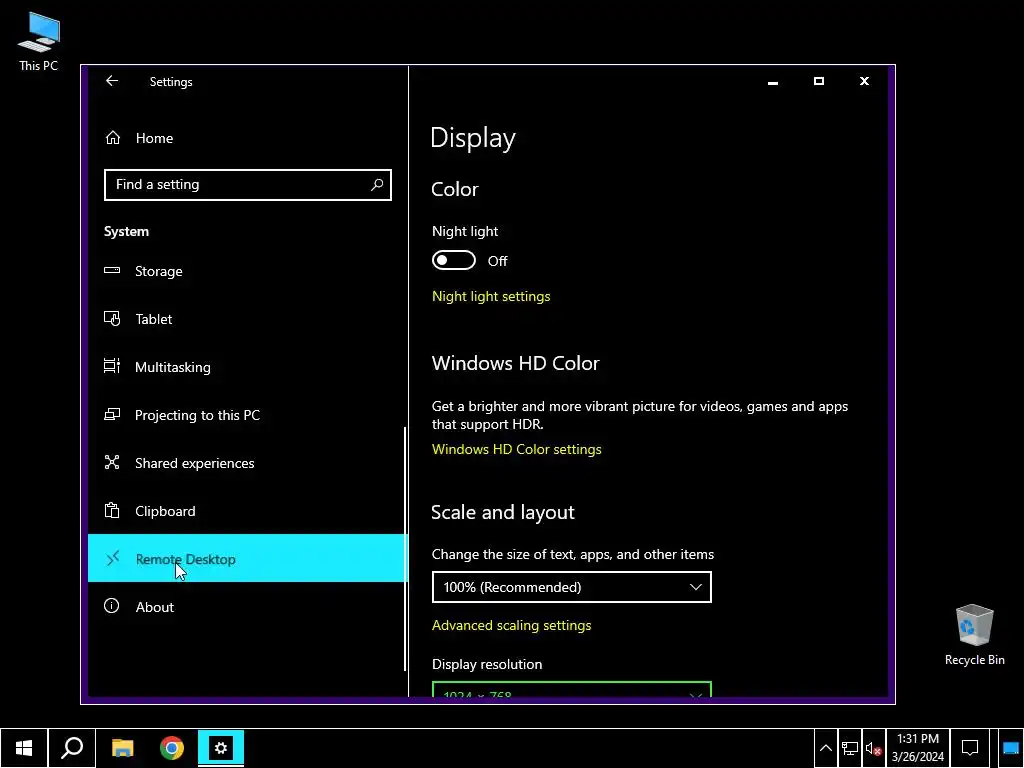This screenshot has width=1024, height=768.
Task: Toggle the Night light switch
Action: coord(454,261)
